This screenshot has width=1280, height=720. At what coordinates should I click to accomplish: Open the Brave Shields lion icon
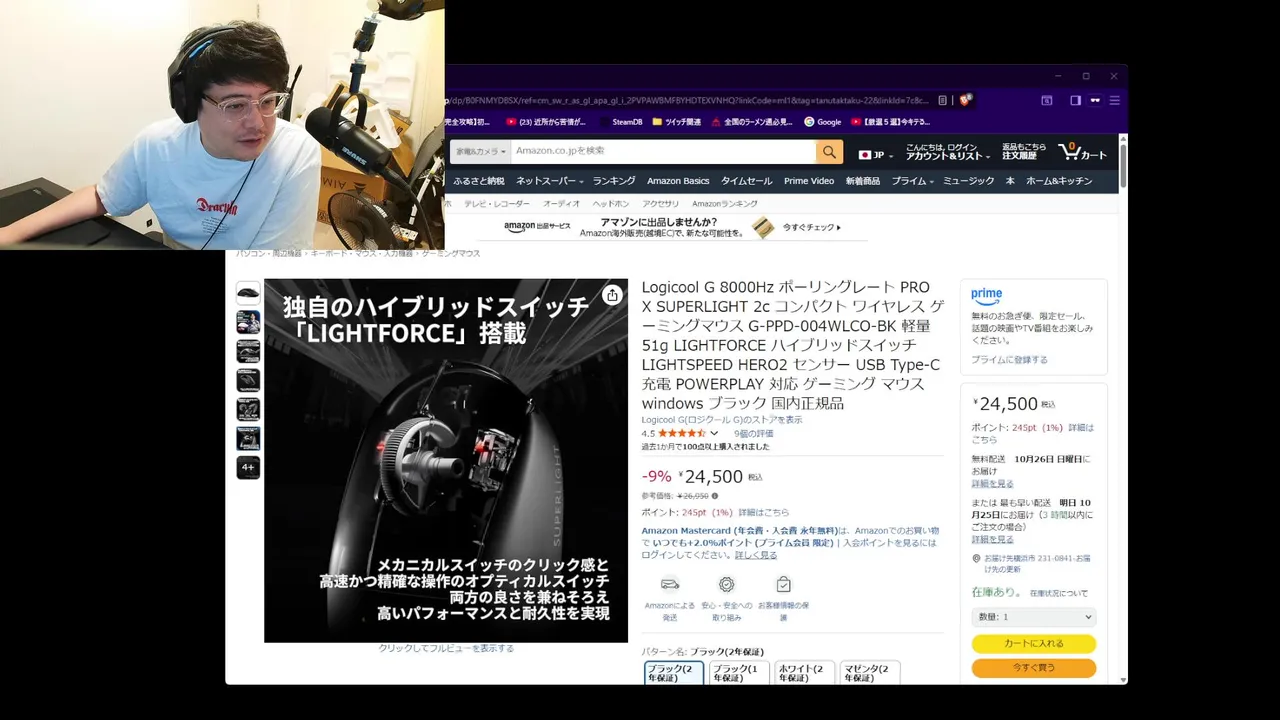965,100
